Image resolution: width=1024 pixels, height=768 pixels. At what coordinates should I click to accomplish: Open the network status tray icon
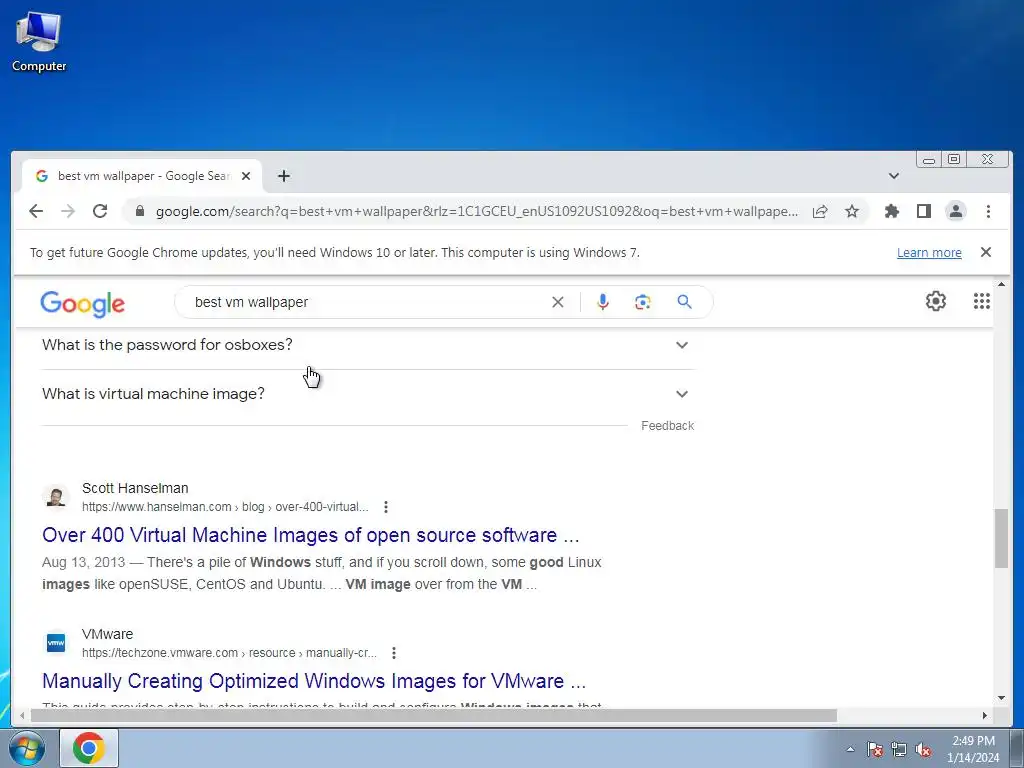[x=899, y=749]
